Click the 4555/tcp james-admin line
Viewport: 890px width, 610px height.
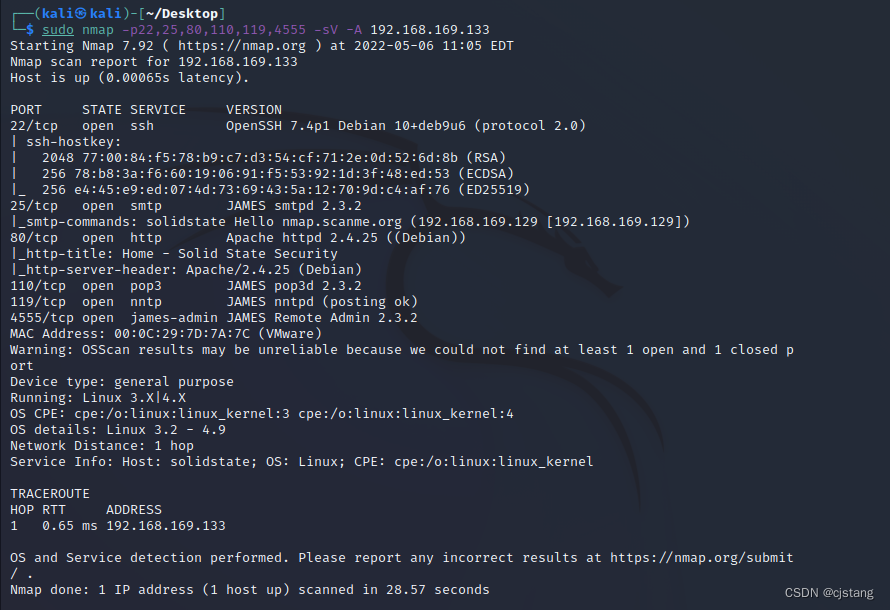pyautogui.click(x=213, y=318)
